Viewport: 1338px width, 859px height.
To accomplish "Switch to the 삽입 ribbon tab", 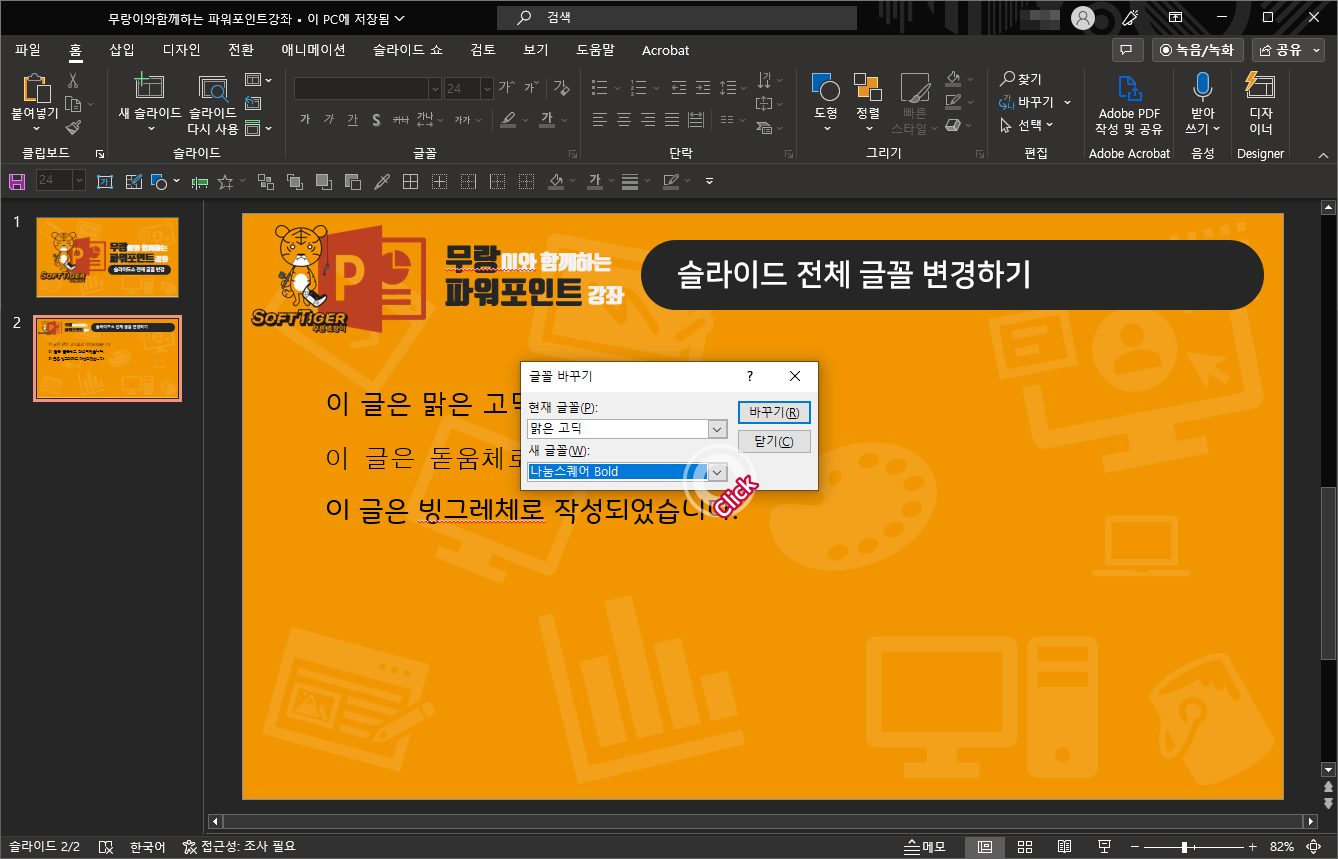I will pyautogui.click(x=121, y=49).
